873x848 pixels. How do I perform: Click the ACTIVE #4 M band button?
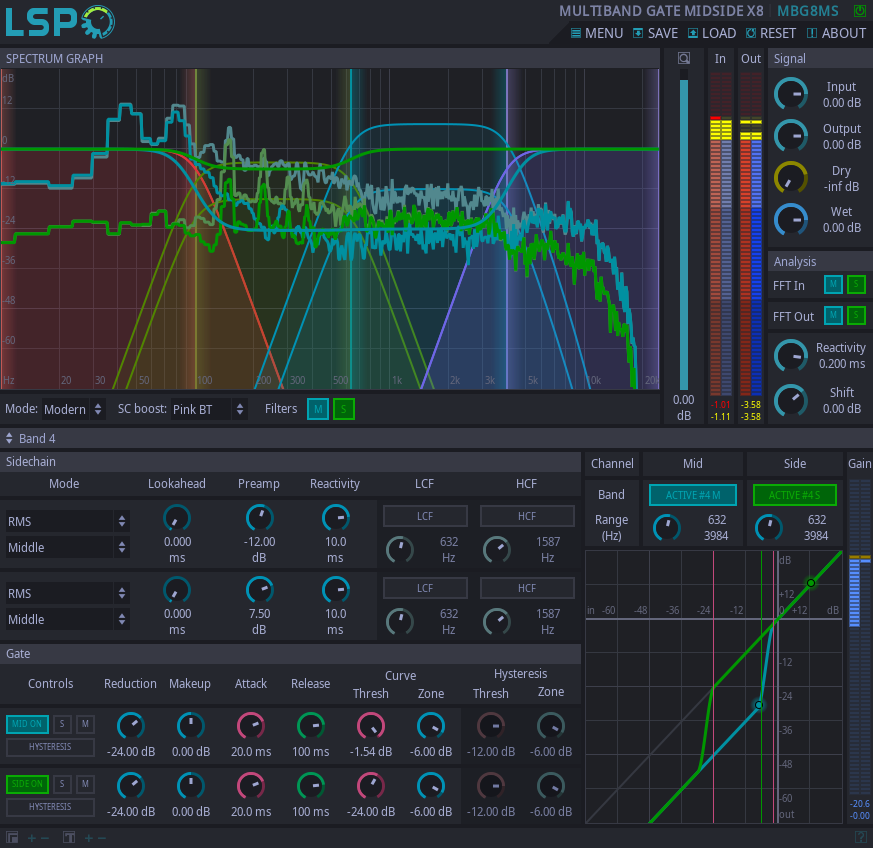[x=693, y=495]
